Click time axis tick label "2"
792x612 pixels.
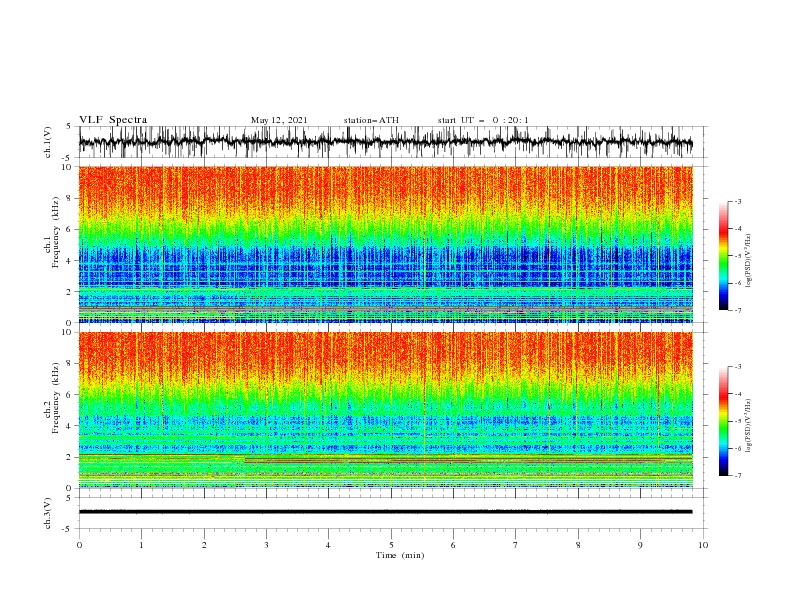[204, 545]
